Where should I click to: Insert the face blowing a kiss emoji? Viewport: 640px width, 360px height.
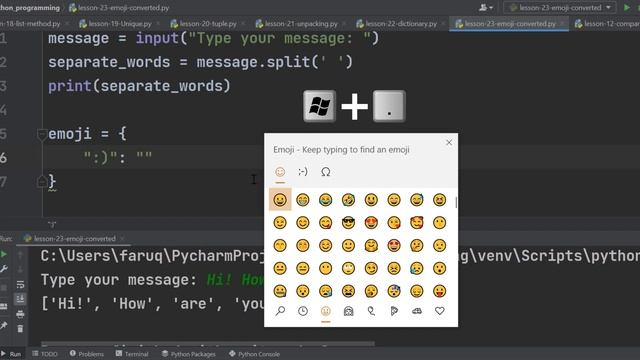tap(394, 222)
